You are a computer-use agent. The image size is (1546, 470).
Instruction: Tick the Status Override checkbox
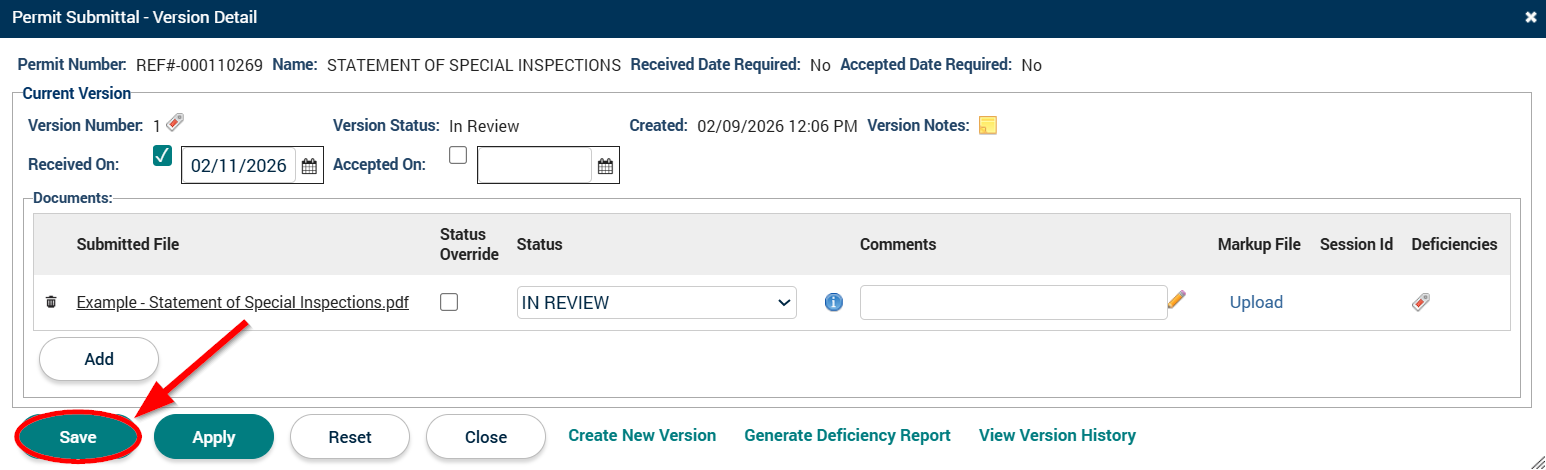(449, 302)
